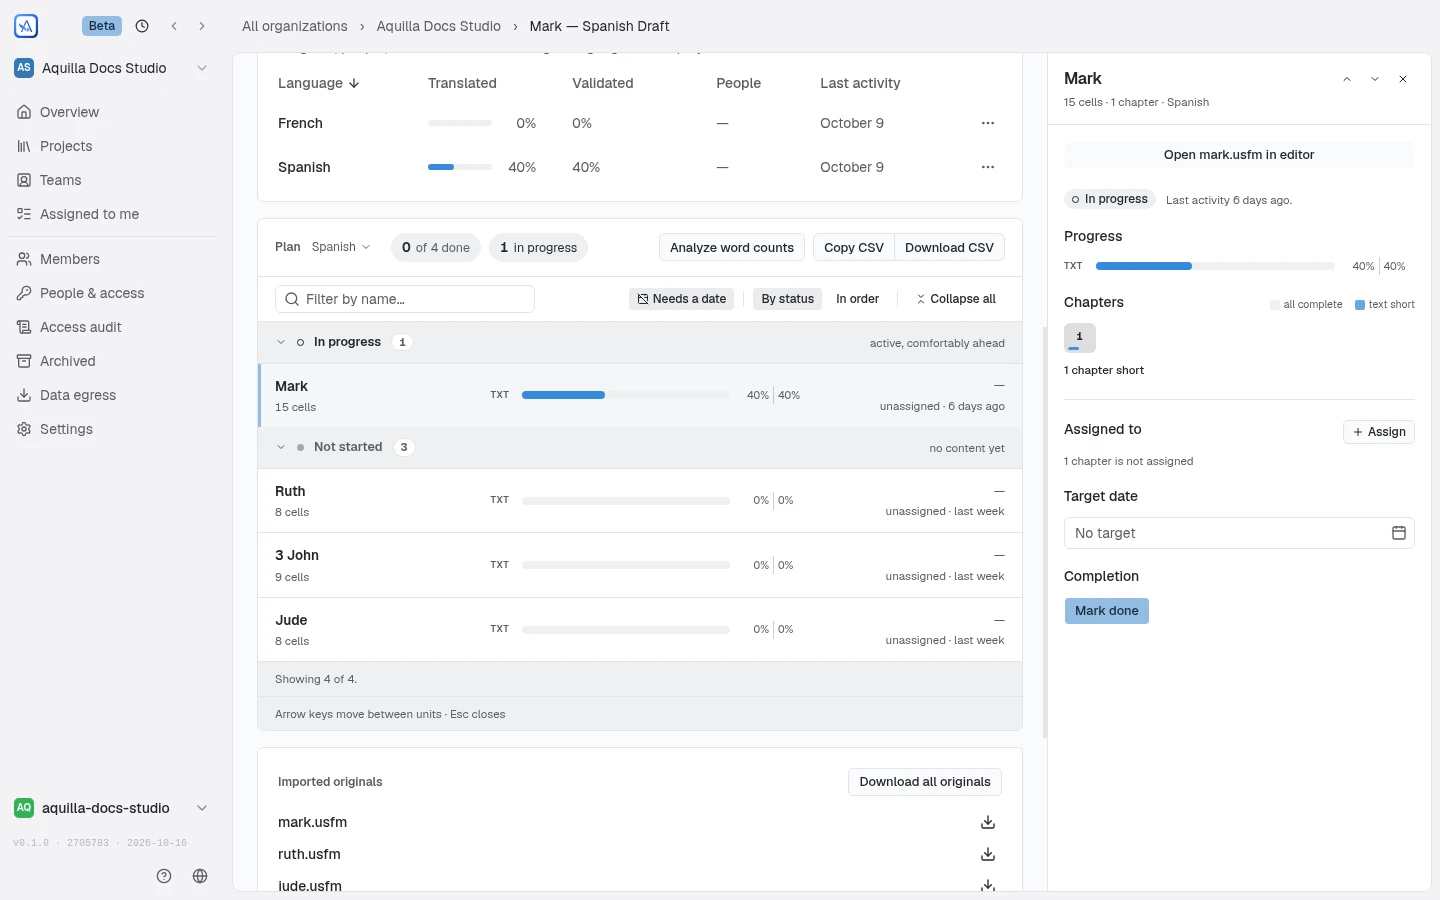Switch grouping to In order
Image resolution: width=1440 pixels, height=900 pixels.
857,299
